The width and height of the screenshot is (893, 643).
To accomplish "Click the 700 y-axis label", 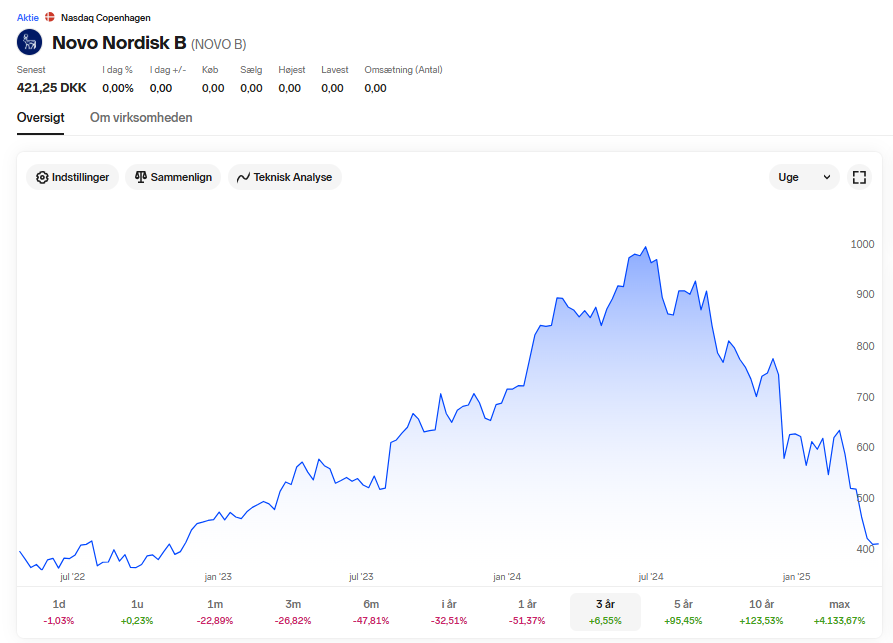I will click(x=865, y=397).
